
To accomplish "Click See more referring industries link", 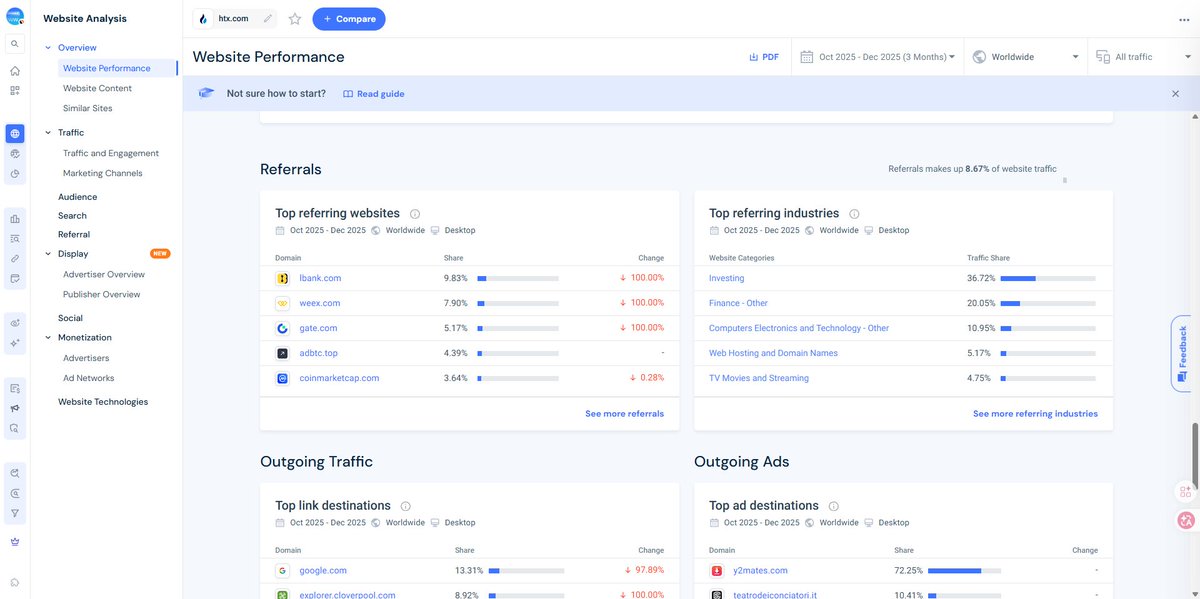I will 1035,413.
